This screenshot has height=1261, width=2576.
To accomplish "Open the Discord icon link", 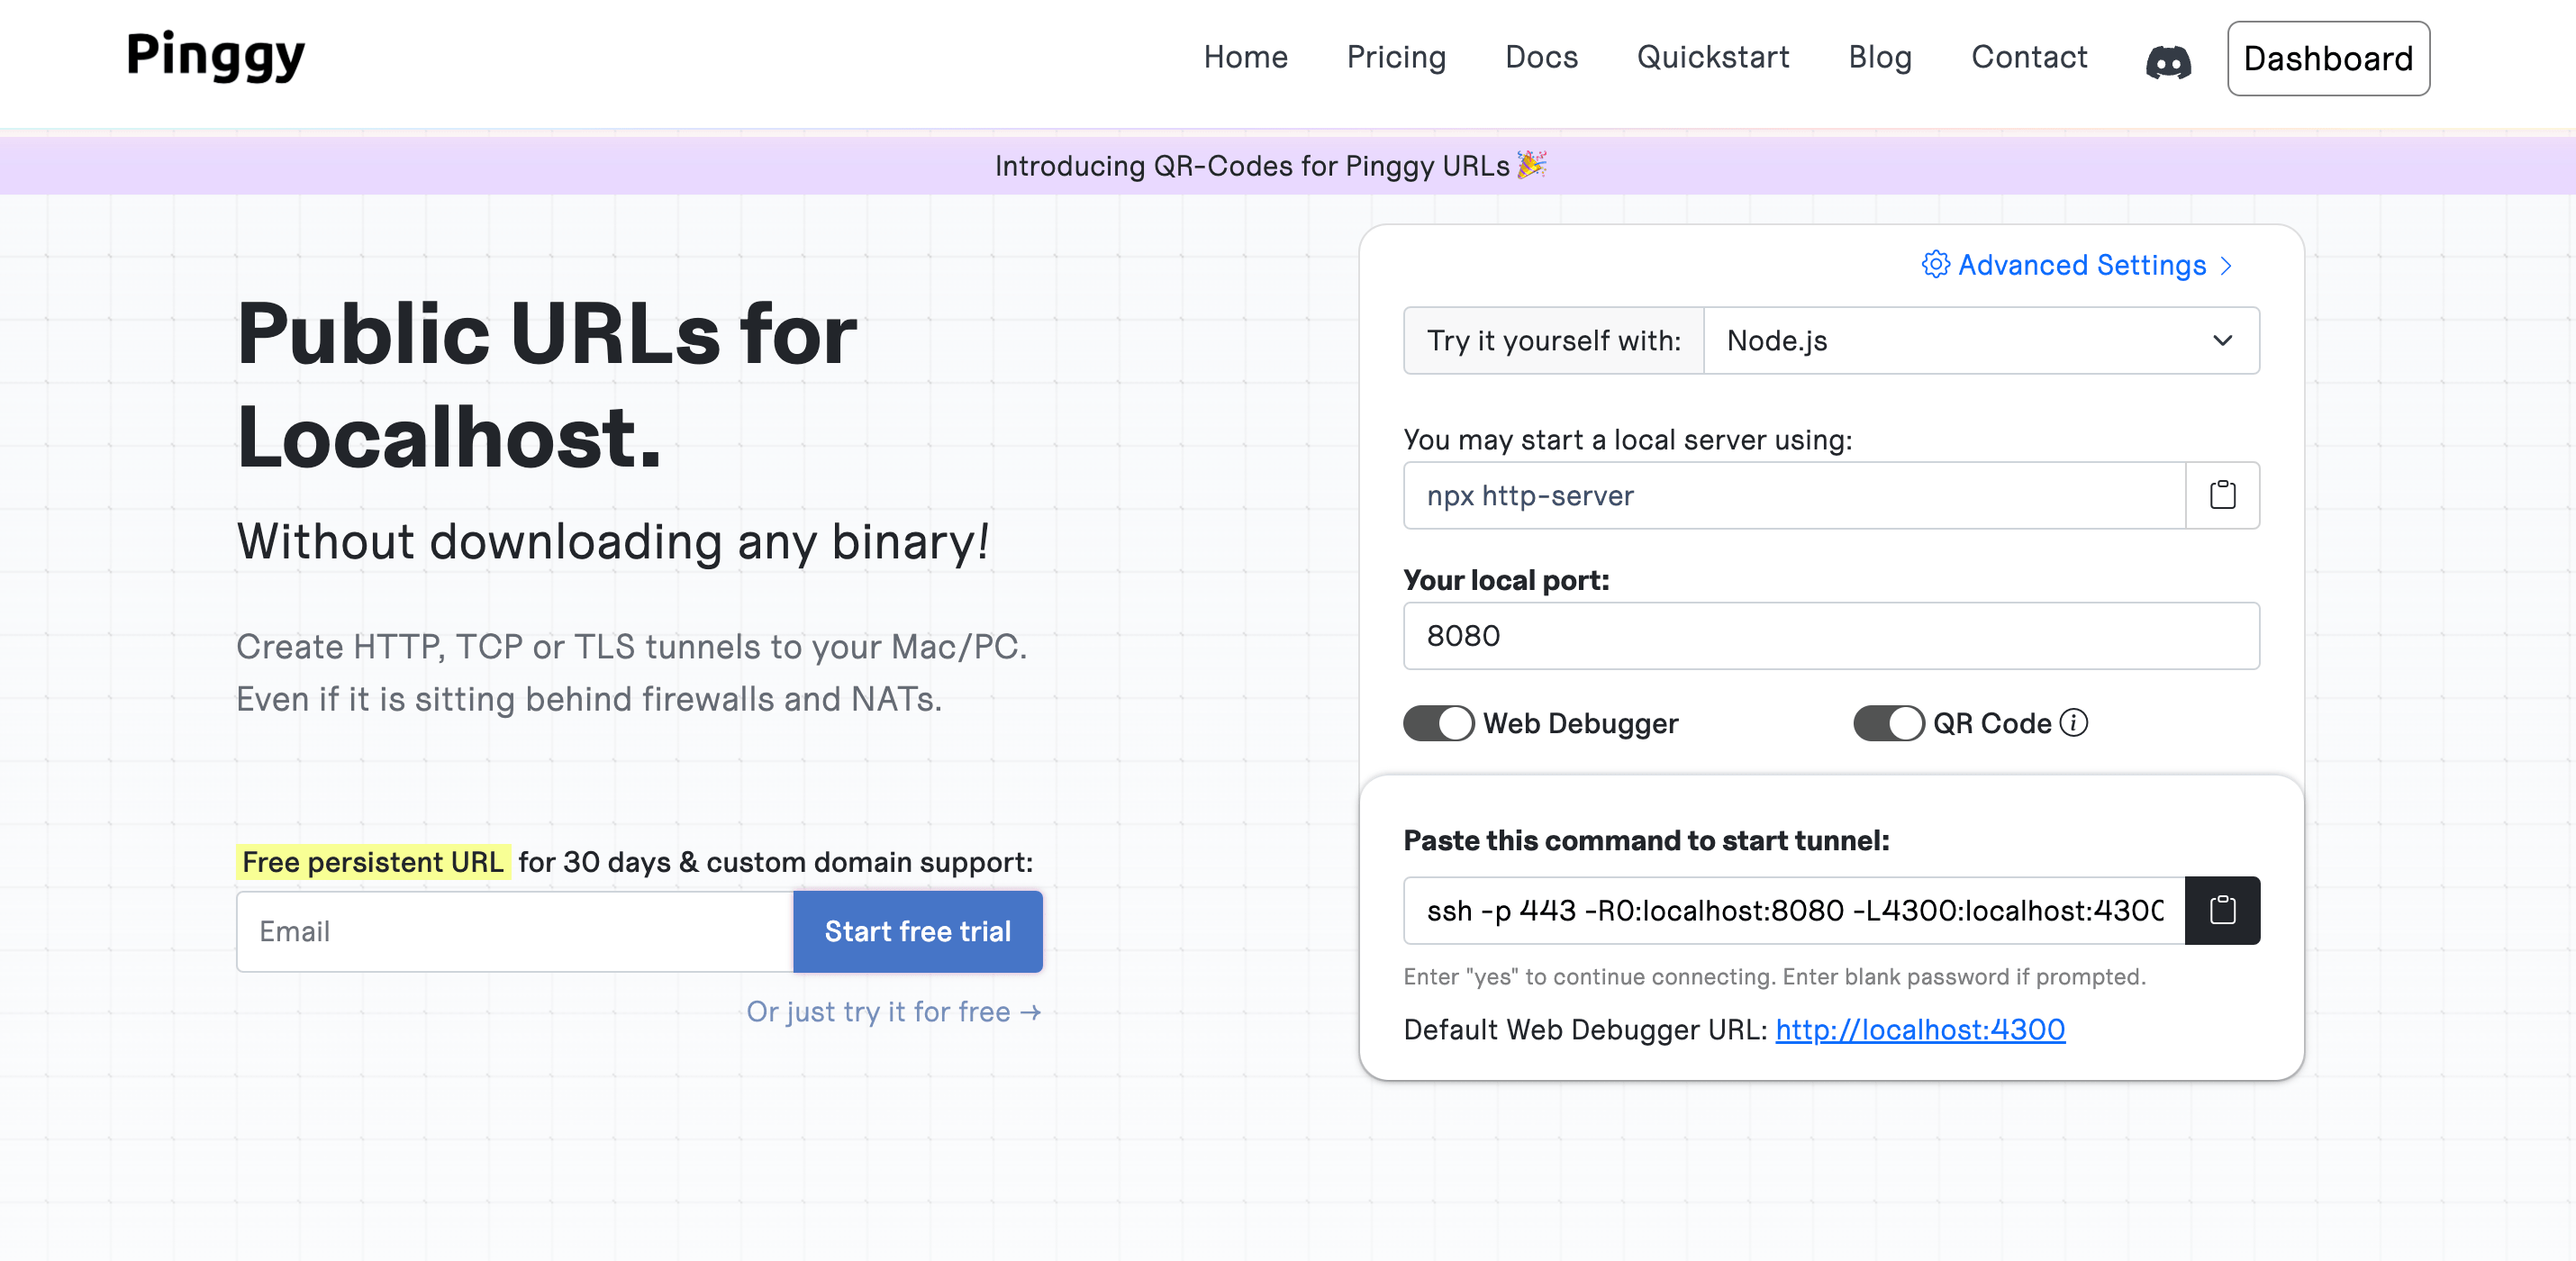I will pos(2167,60).
